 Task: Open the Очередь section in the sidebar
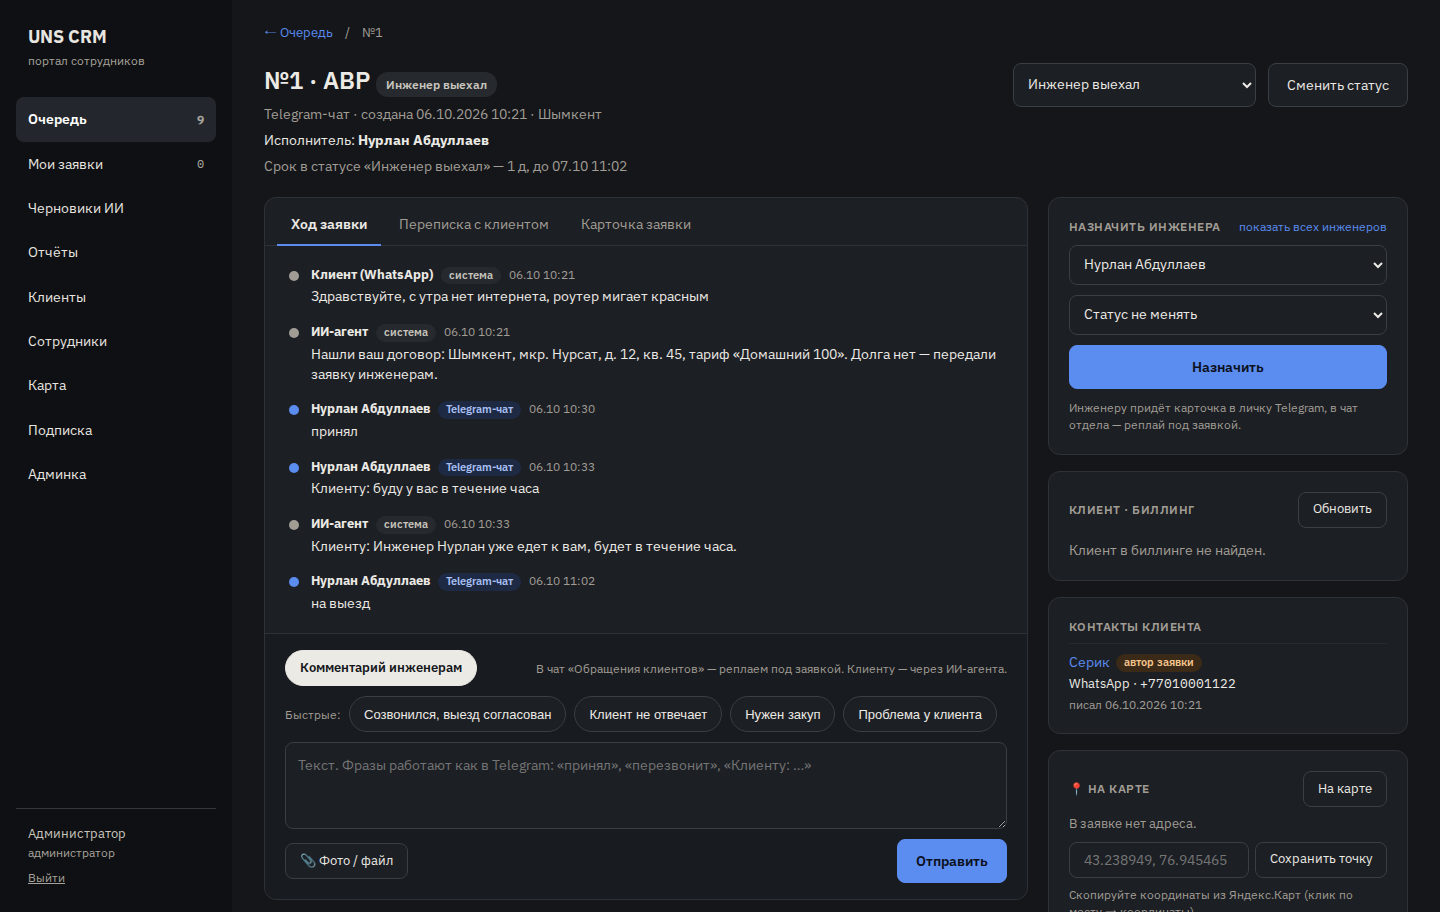point(116,120)
